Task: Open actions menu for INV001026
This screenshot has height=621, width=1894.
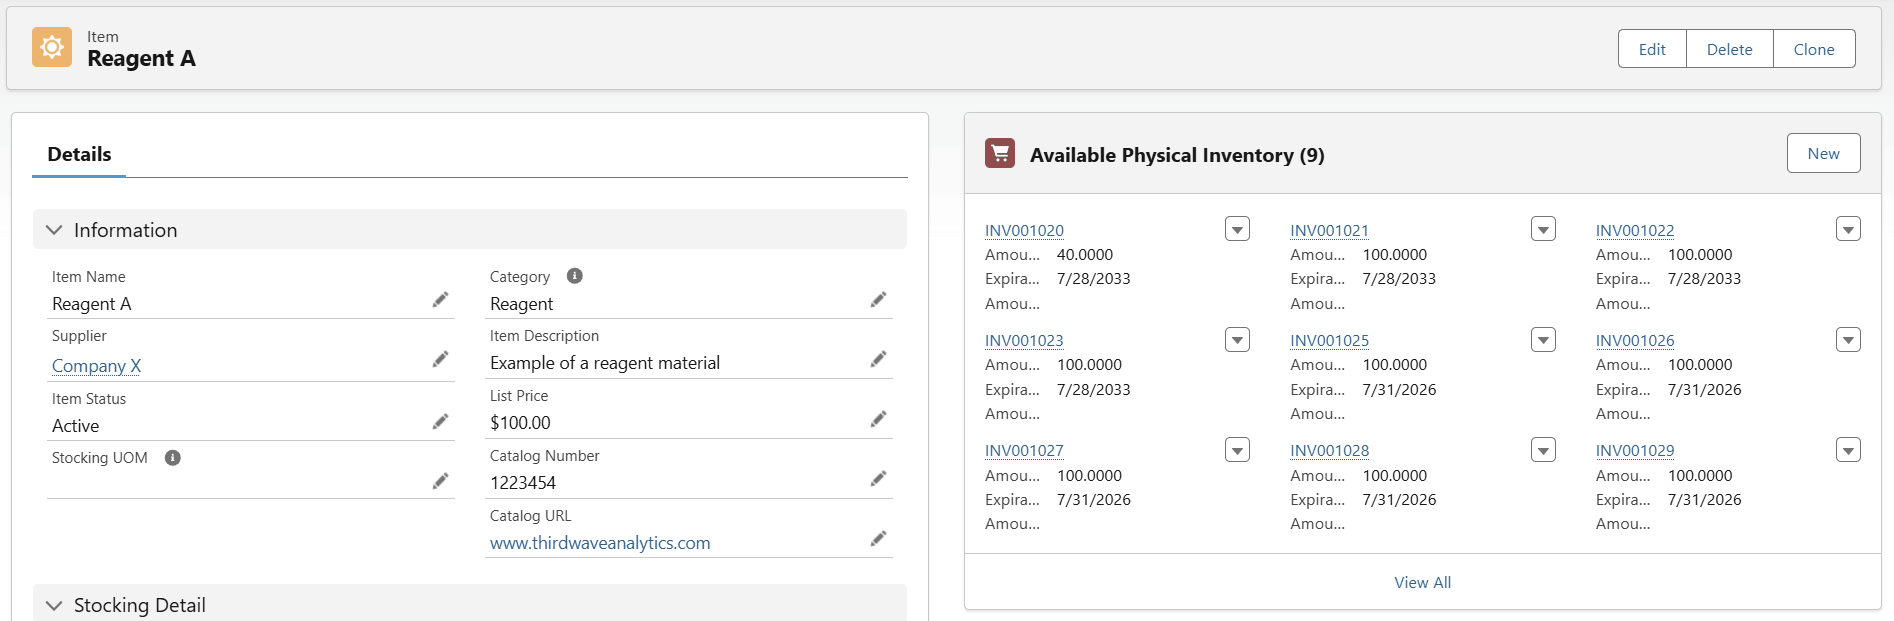Action: click(x=1849, y=340)
